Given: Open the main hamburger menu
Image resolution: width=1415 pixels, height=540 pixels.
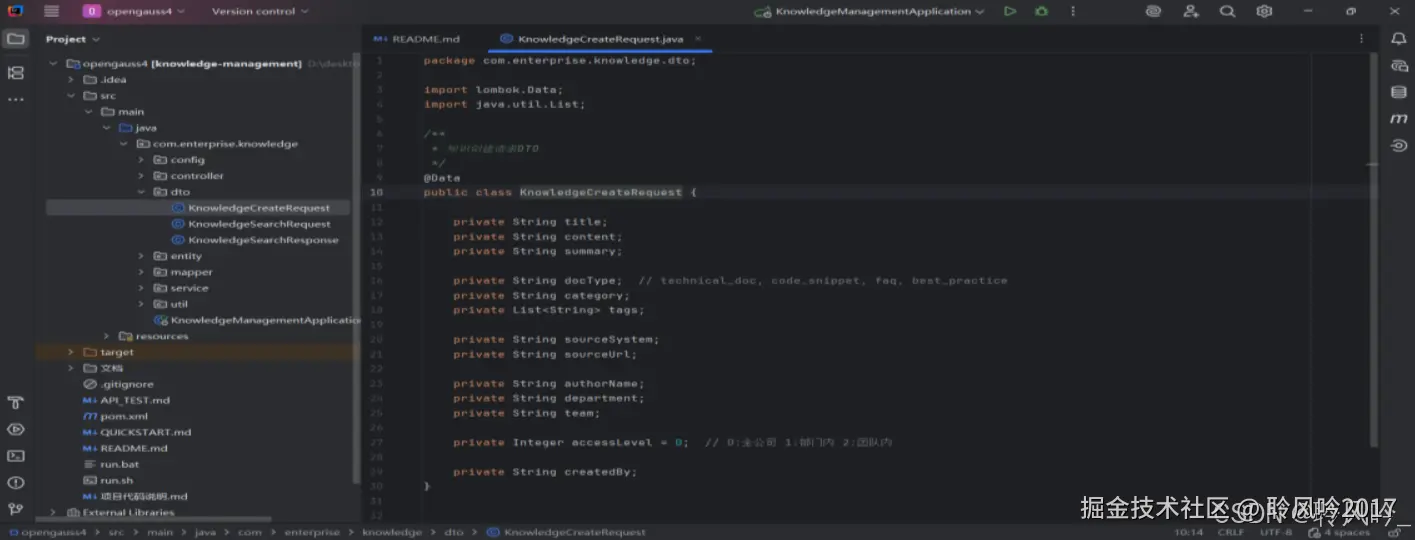Looking at the screenshot, I should (51, 11).
